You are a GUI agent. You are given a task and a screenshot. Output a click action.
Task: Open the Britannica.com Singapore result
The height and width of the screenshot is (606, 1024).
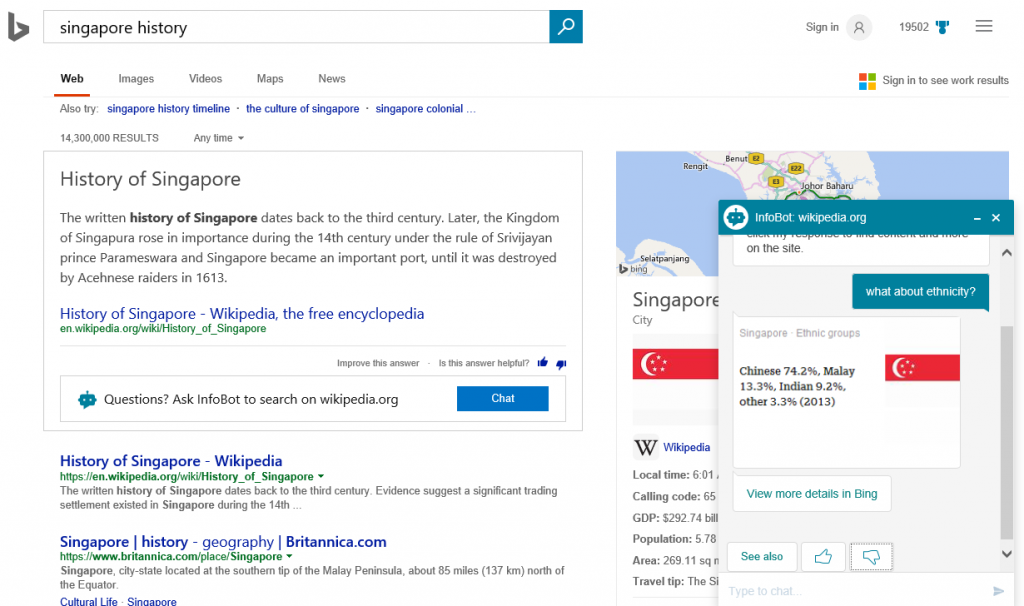coord(223,541)
